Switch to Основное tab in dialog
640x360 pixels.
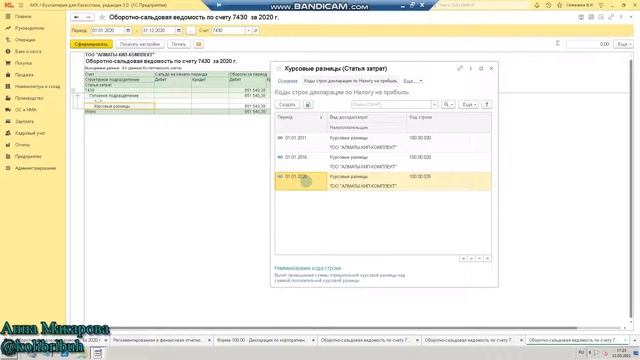(x=288, y=81)
